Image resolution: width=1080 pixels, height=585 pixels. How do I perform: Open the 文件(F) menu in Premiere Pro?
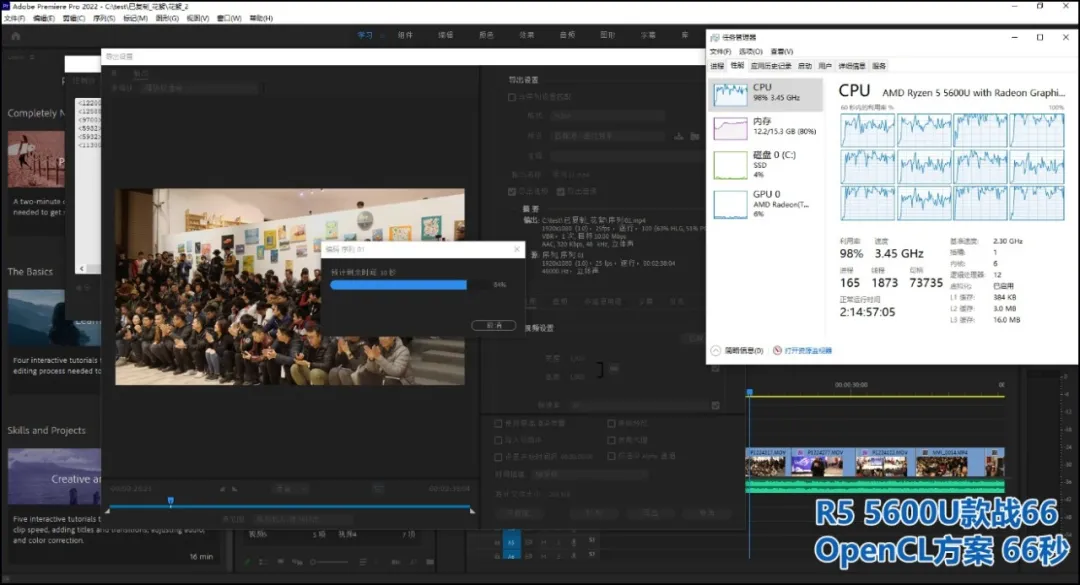click(x=14, y=19)
